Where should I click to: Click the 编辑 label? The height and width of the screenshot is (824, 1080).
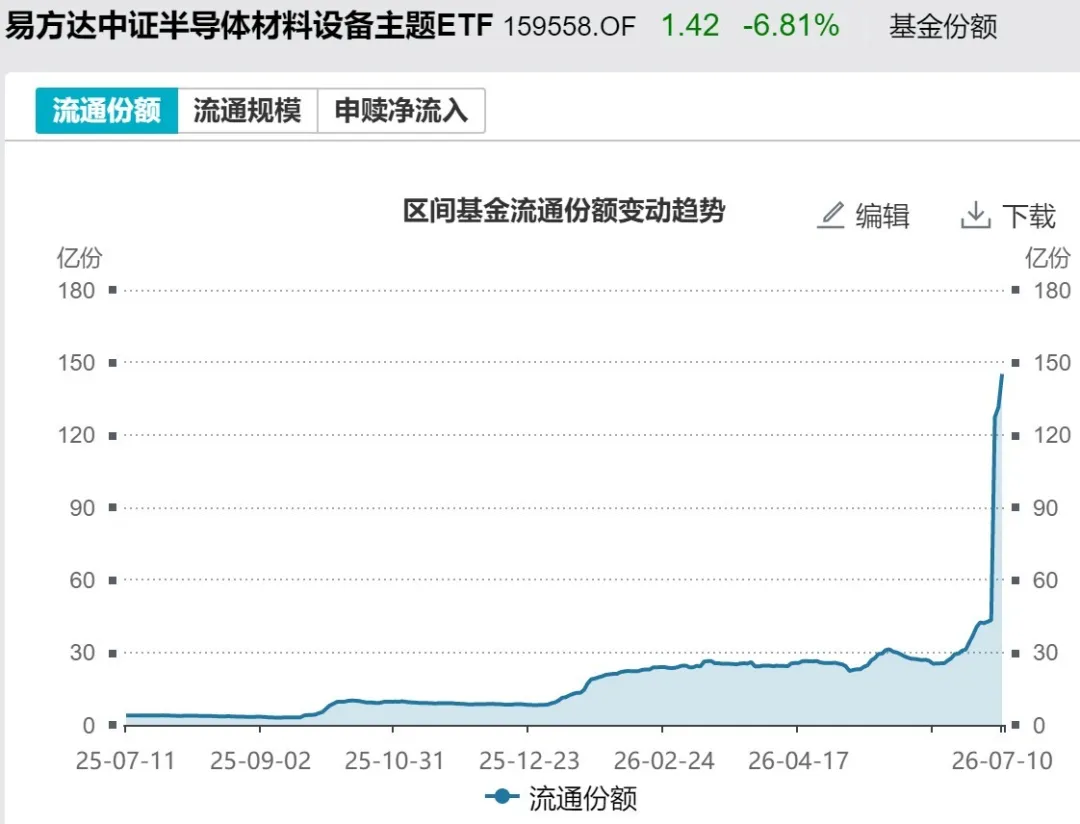pos(883,216)
